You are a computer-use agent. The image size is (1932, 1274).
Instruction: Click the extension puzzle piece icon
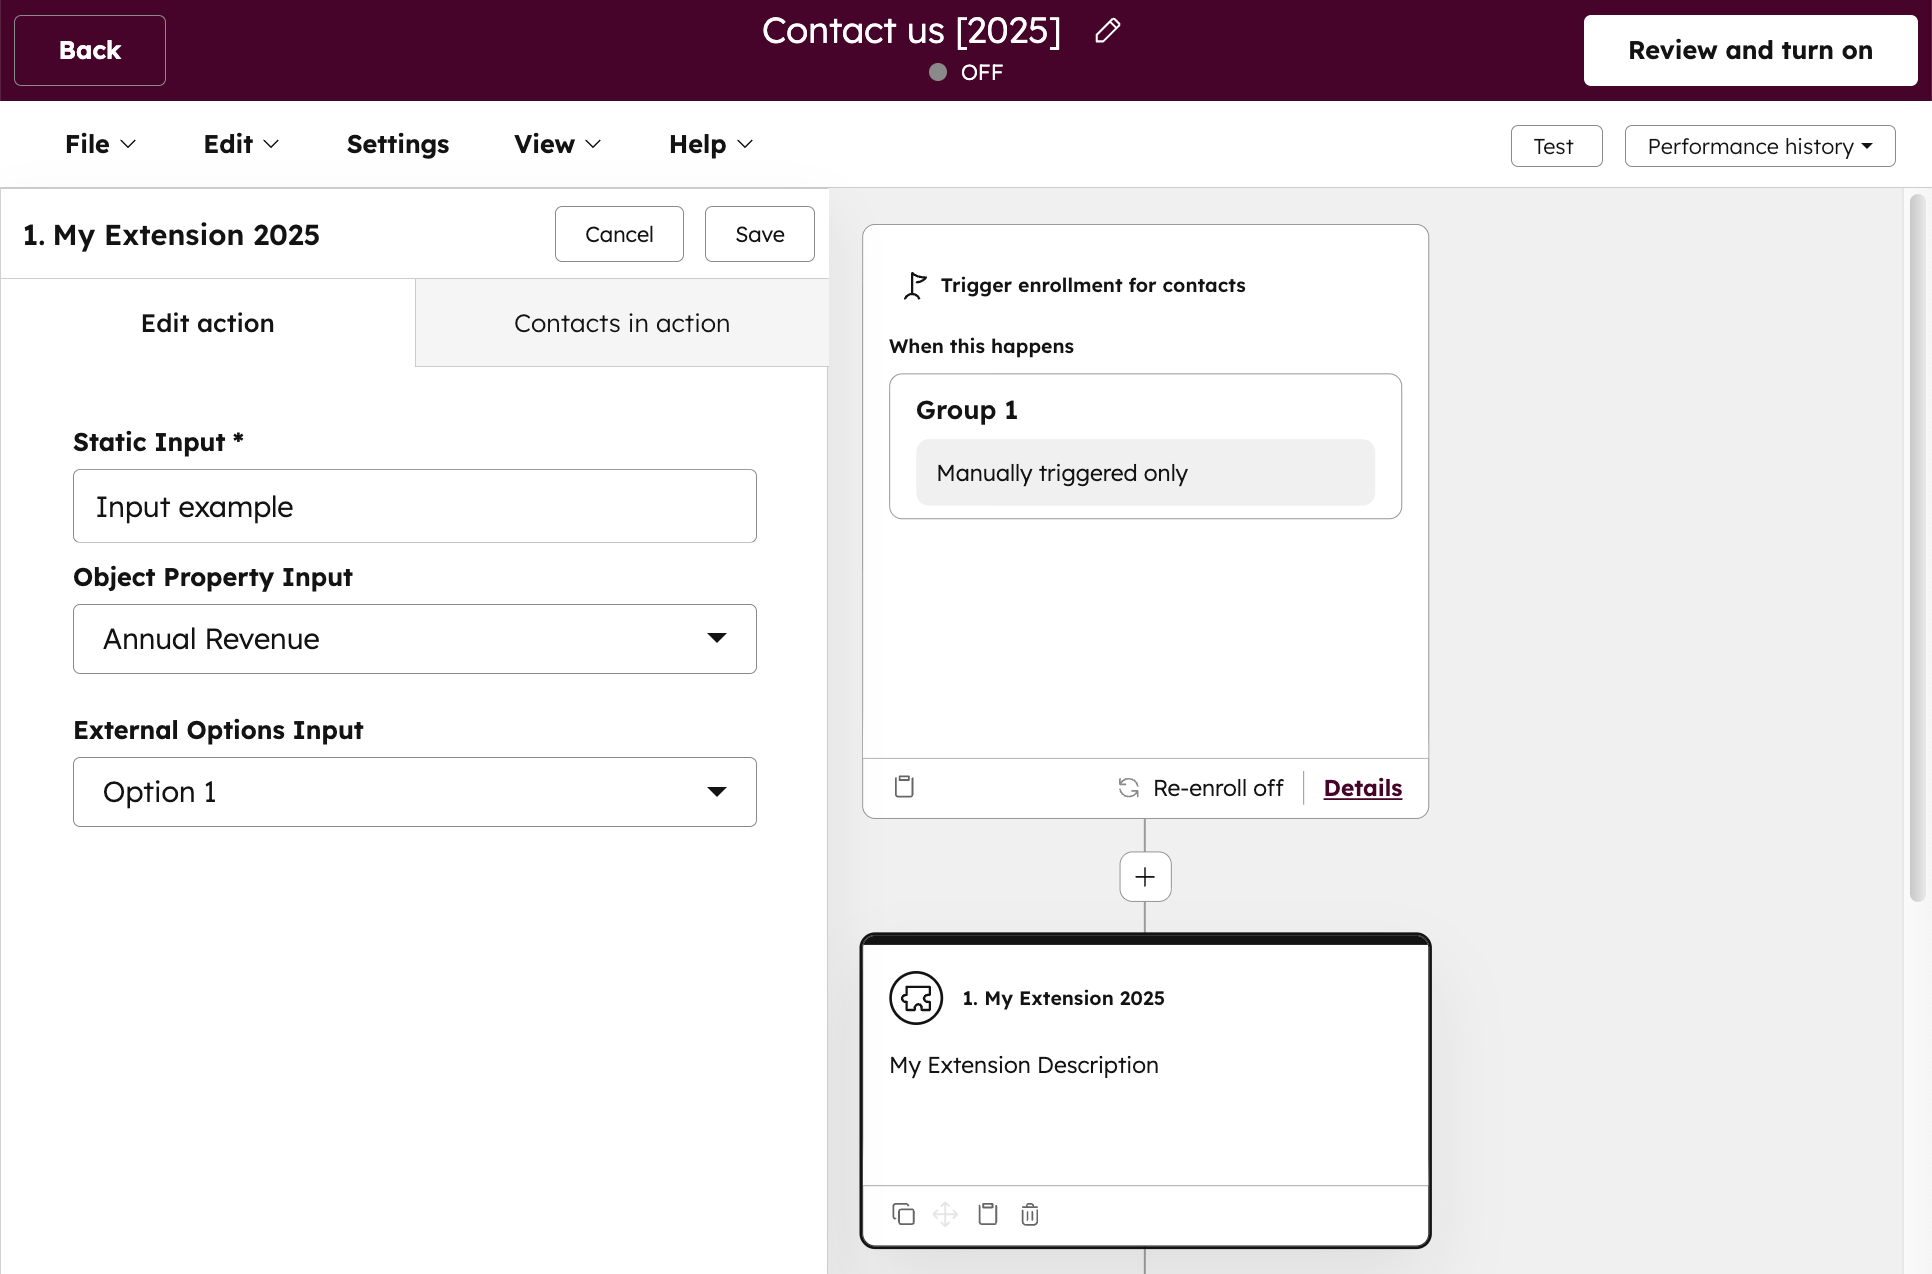[916, 998]
